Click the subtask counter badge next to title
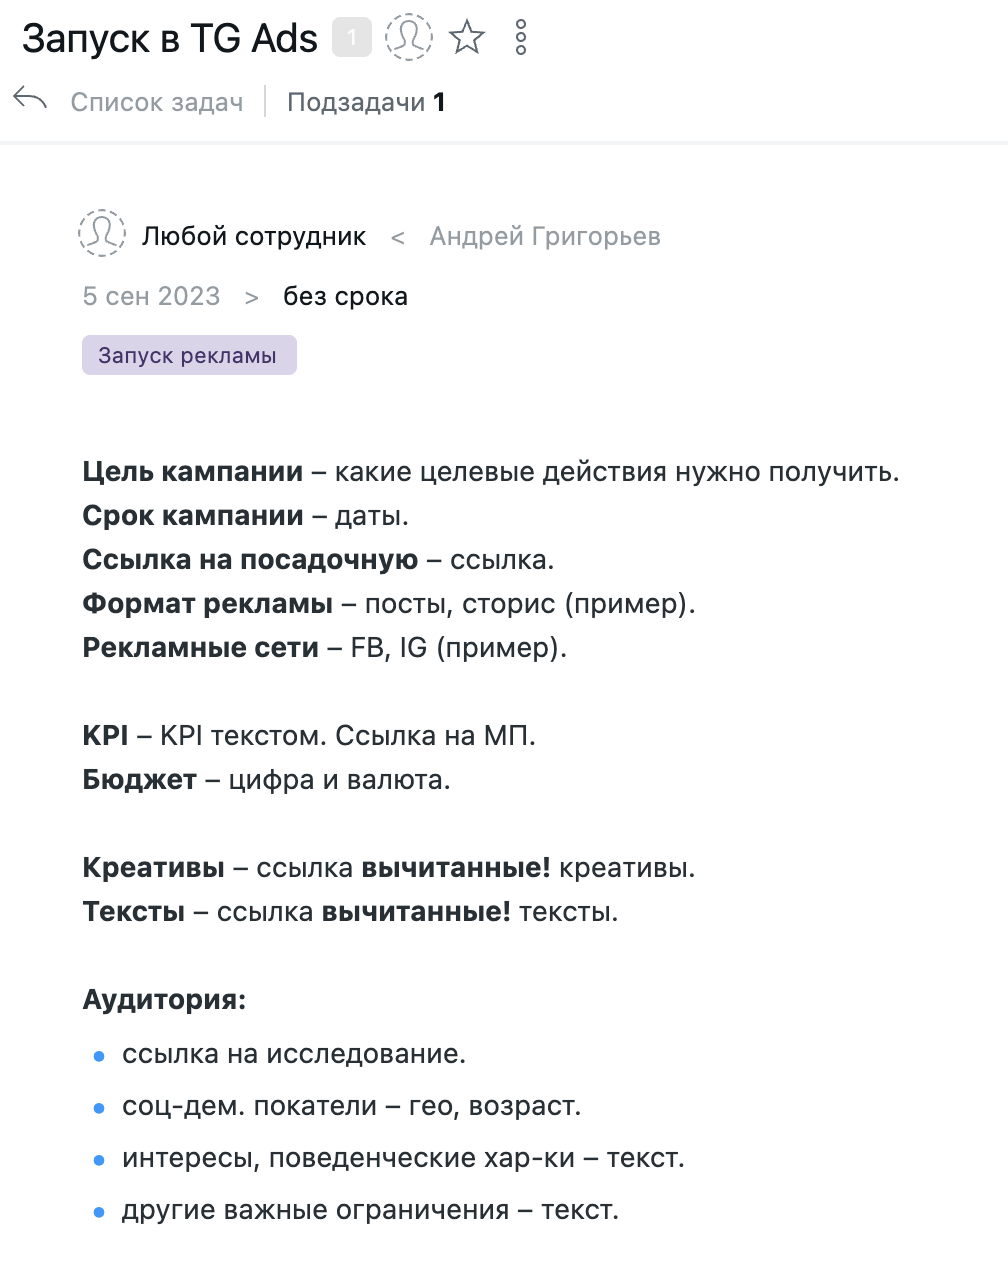This screenshot has height=1266, width=1008. point(350,37)
